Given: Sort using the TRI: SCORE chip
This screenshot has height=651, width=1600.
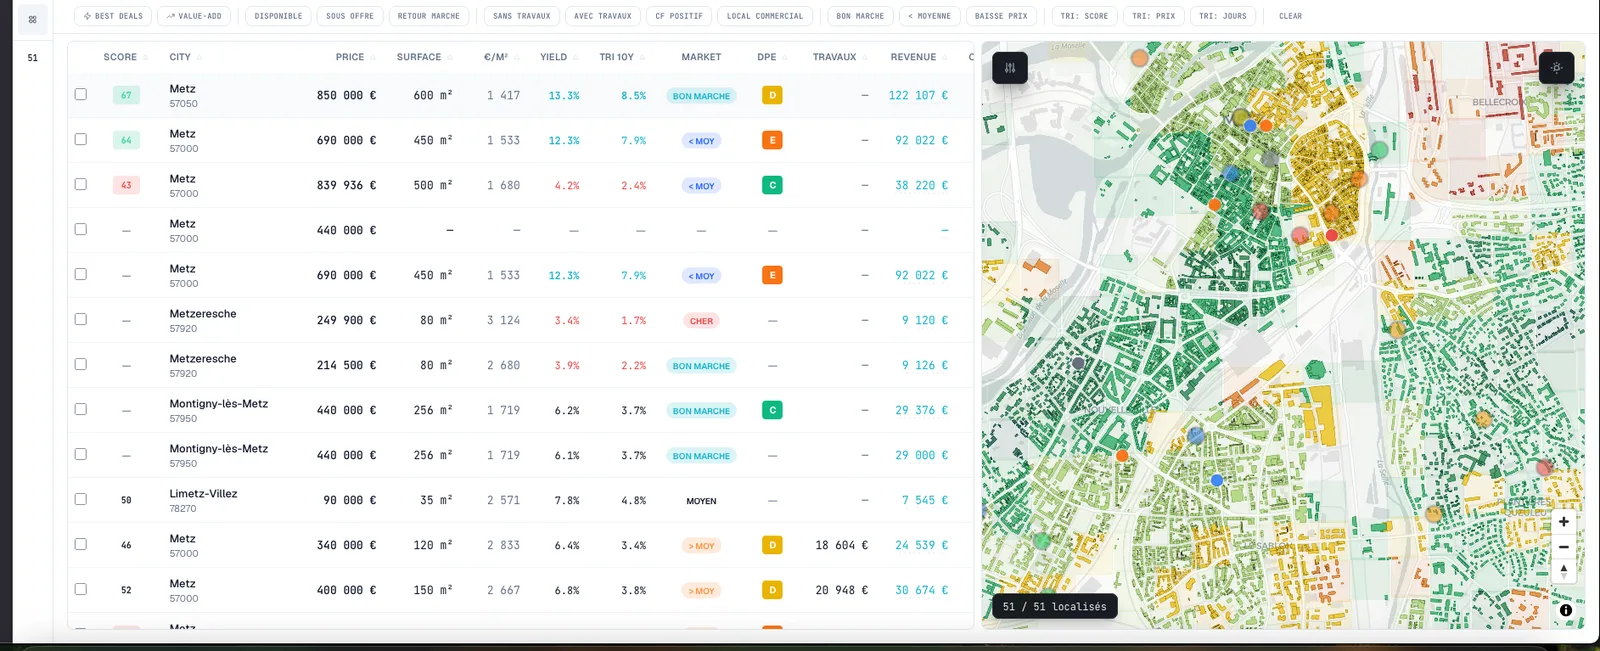Looking at the screenshot, I should coord(1084,16).
